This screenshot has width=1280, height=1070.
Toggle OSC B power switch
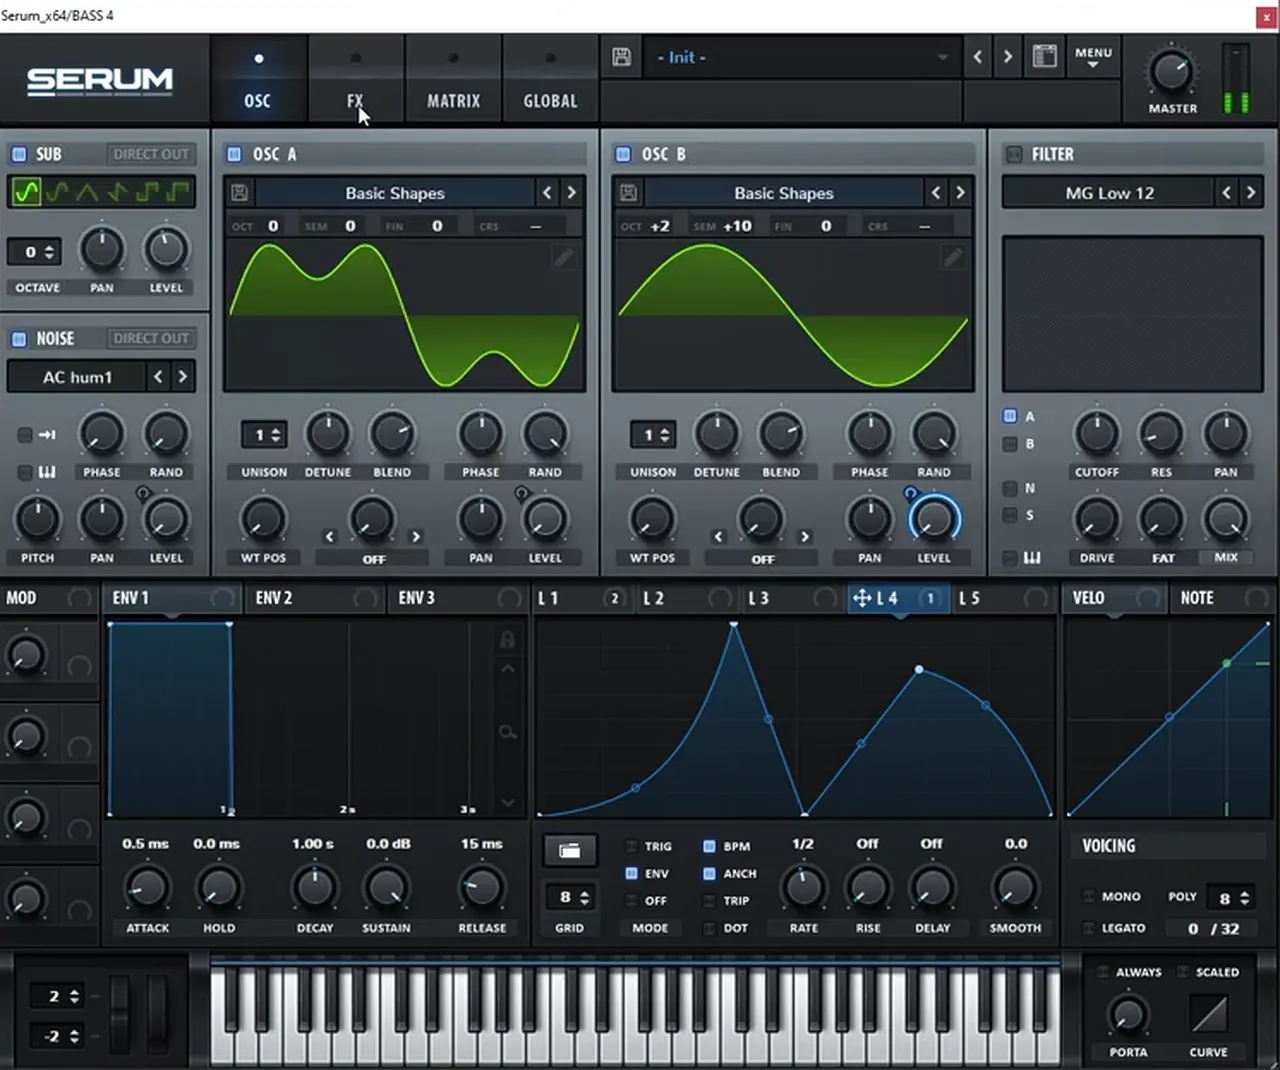coord(623,154)
